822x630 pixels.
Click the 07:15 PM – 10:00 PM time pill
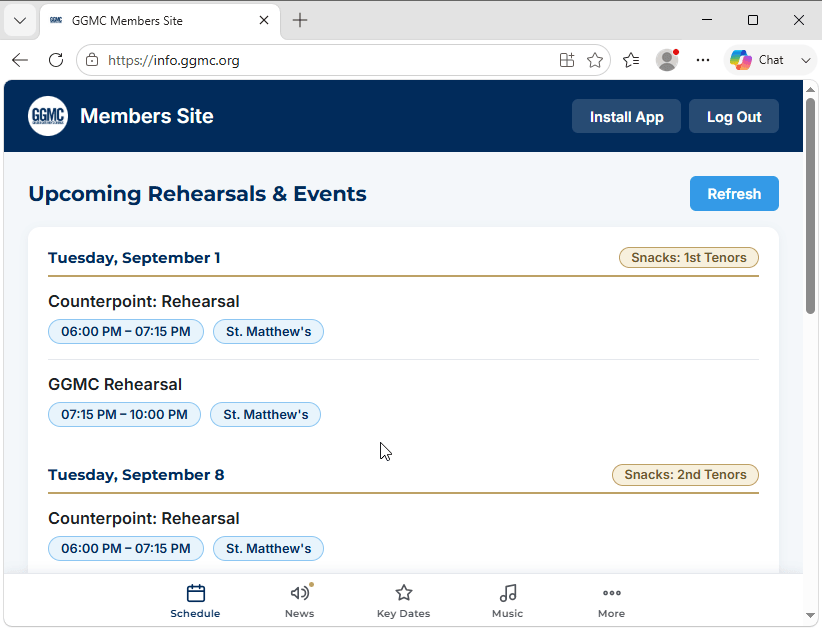click(x=124, y=415)
